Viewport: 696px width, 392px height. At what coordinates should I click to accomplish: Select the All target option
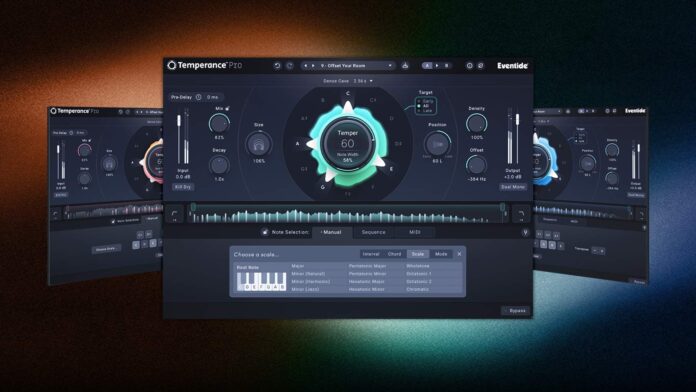pos(423,106)
